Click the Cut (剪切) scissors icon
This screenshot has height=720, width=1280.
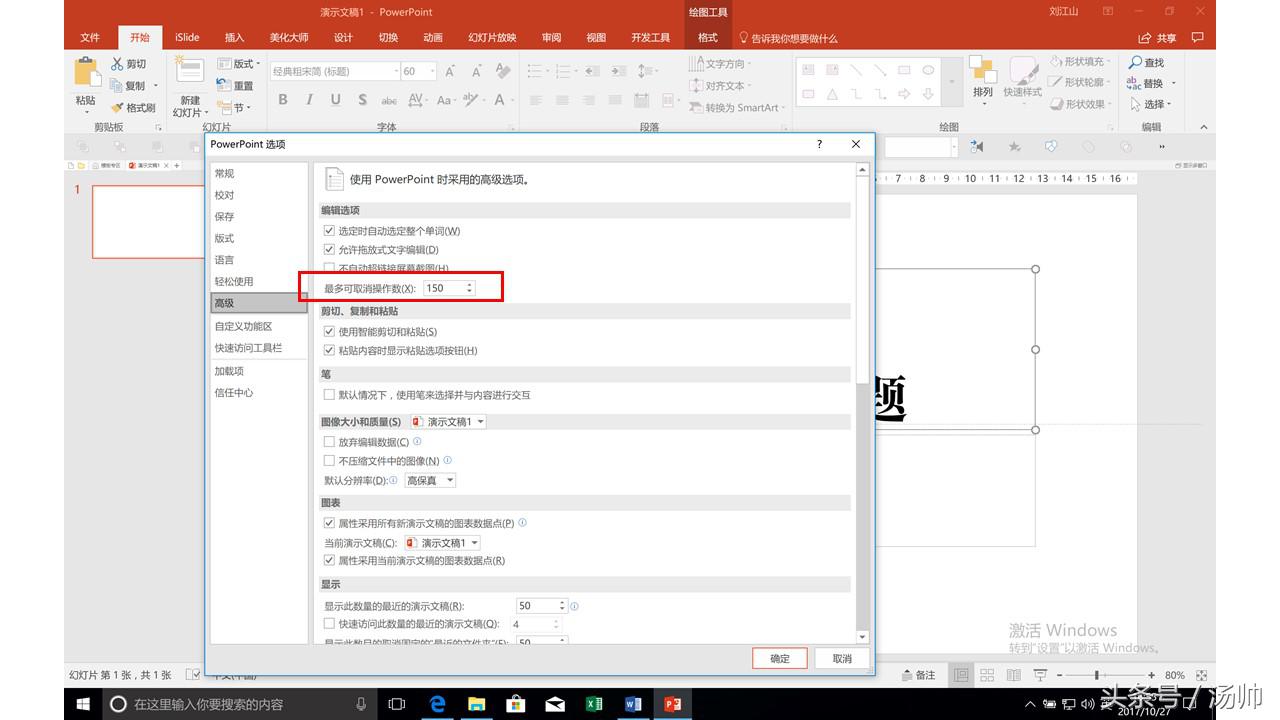click(x=117, y=64)
